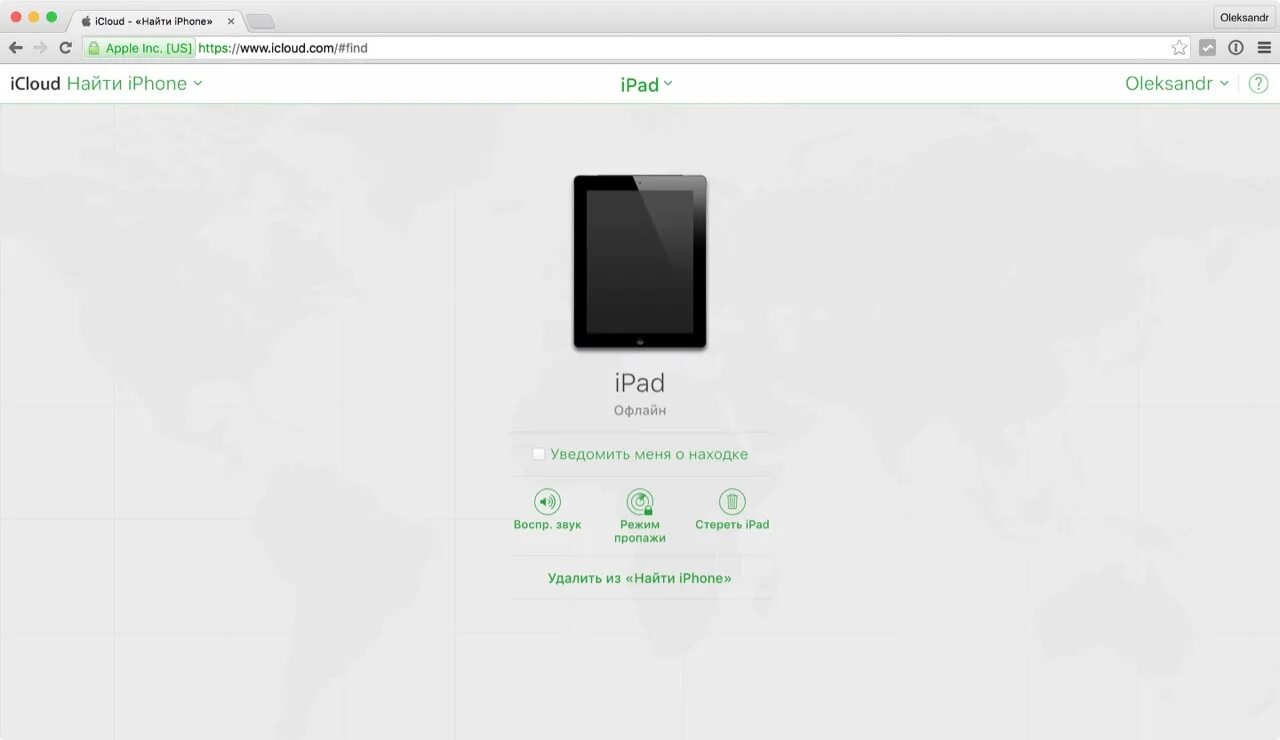Click the iPad device name heading

[x=640, y=383]
